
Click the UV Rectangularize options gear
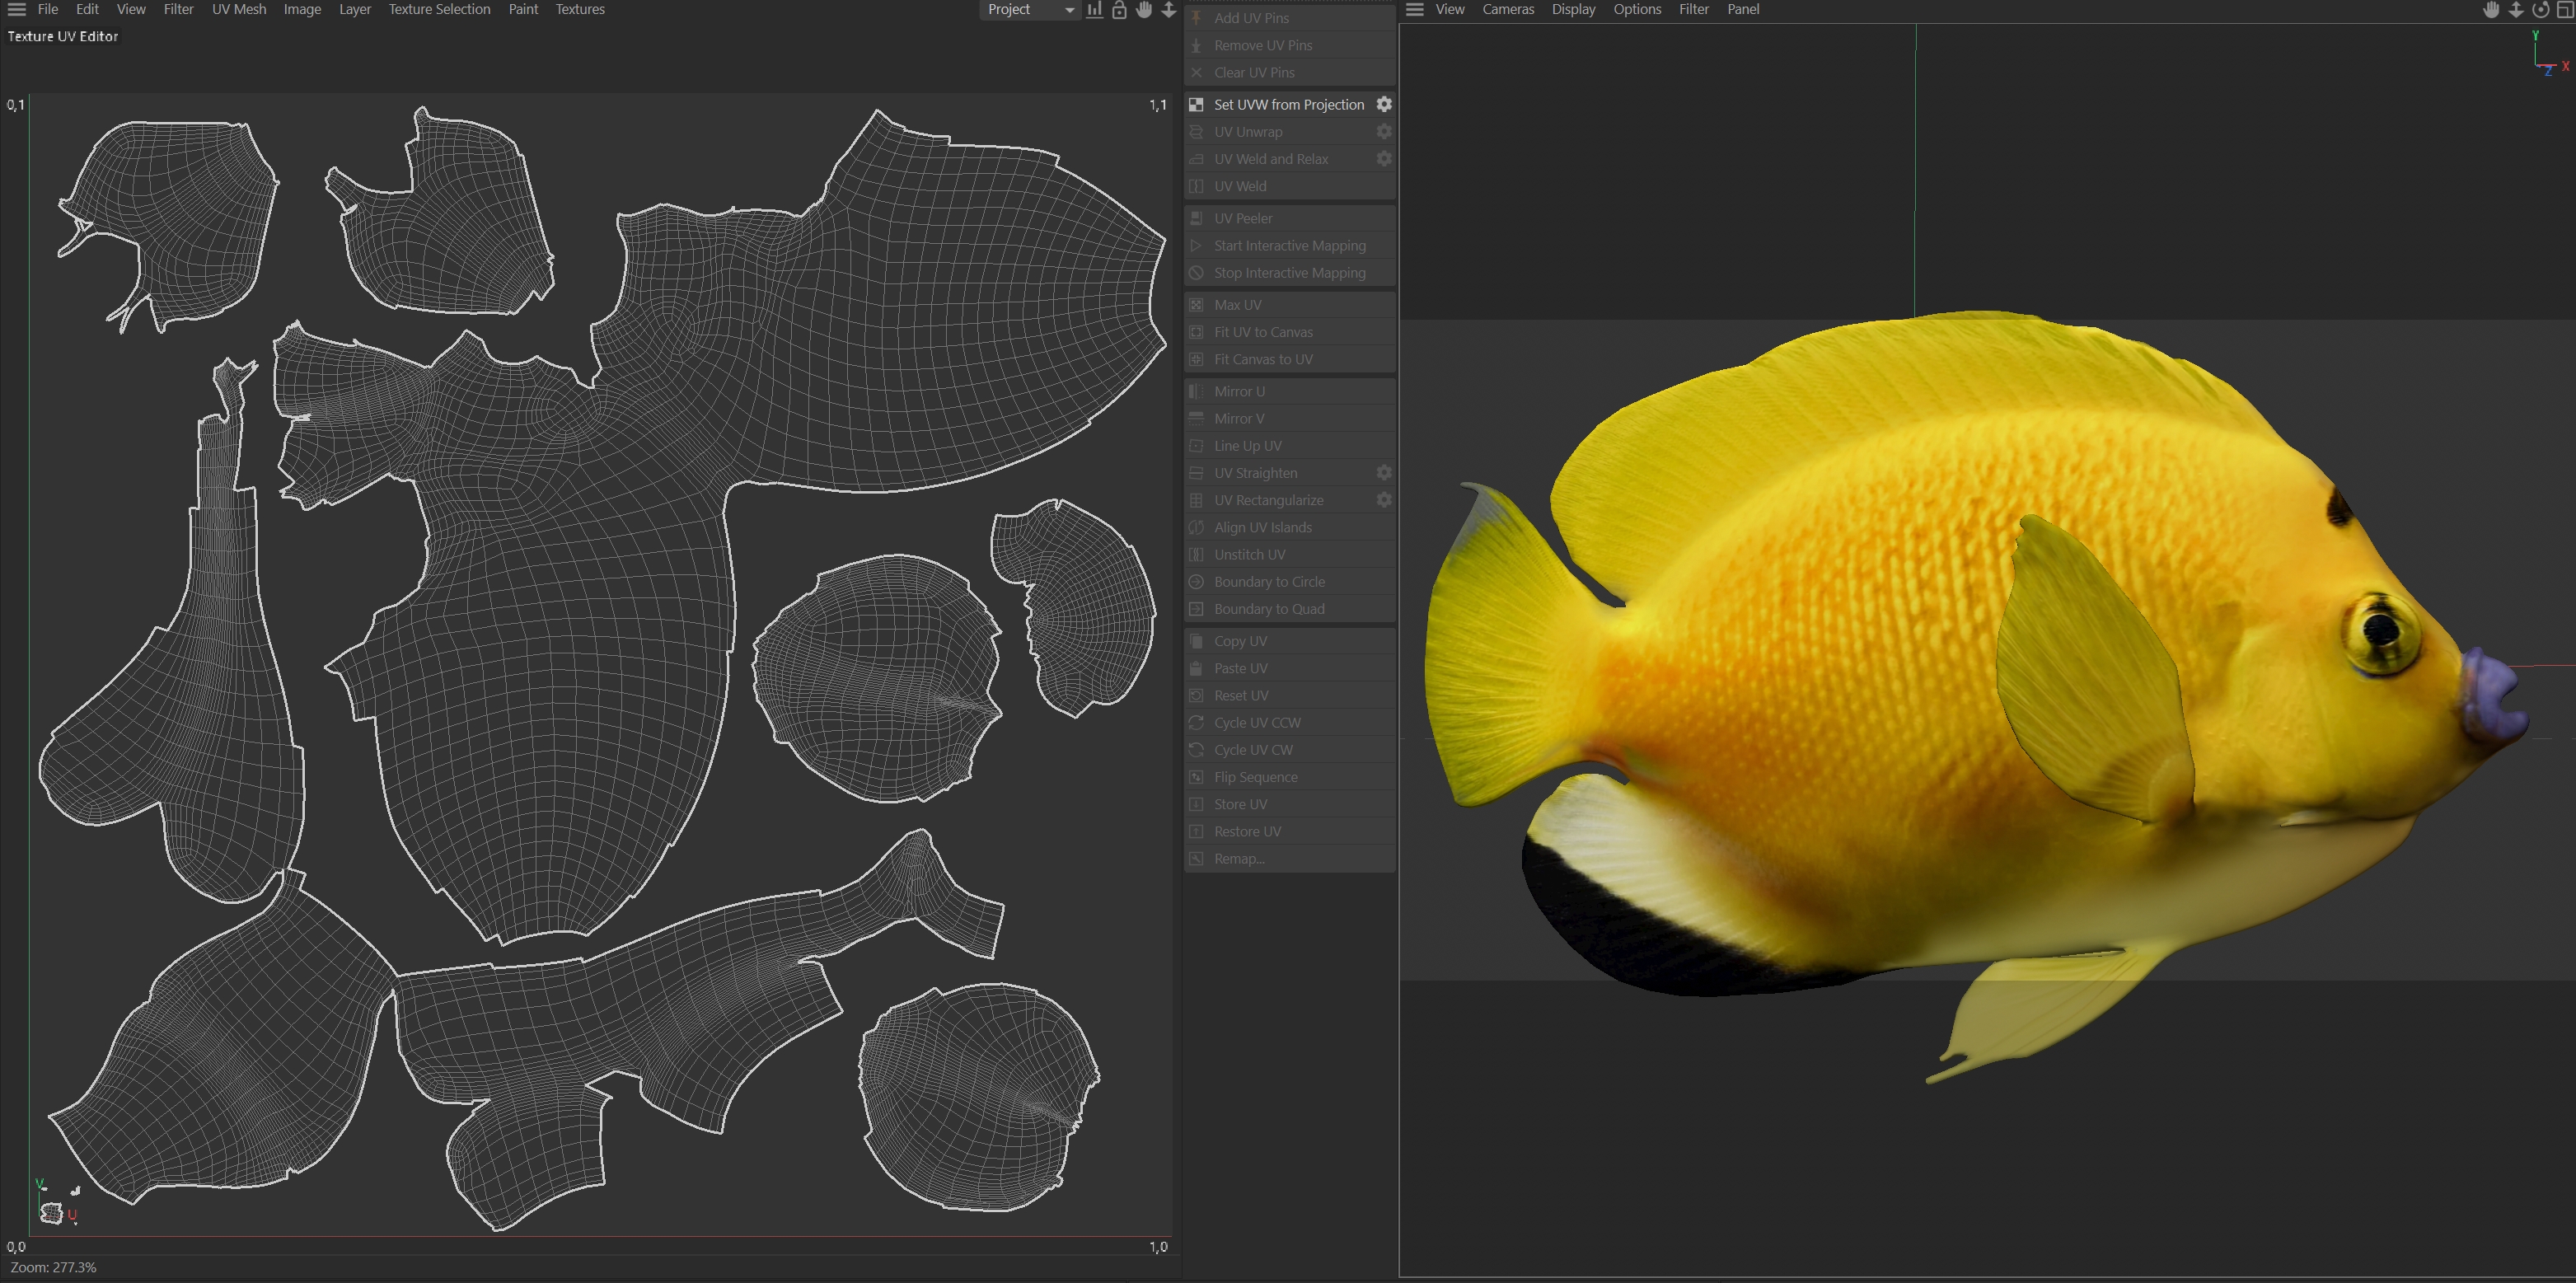pos(1384,499)
